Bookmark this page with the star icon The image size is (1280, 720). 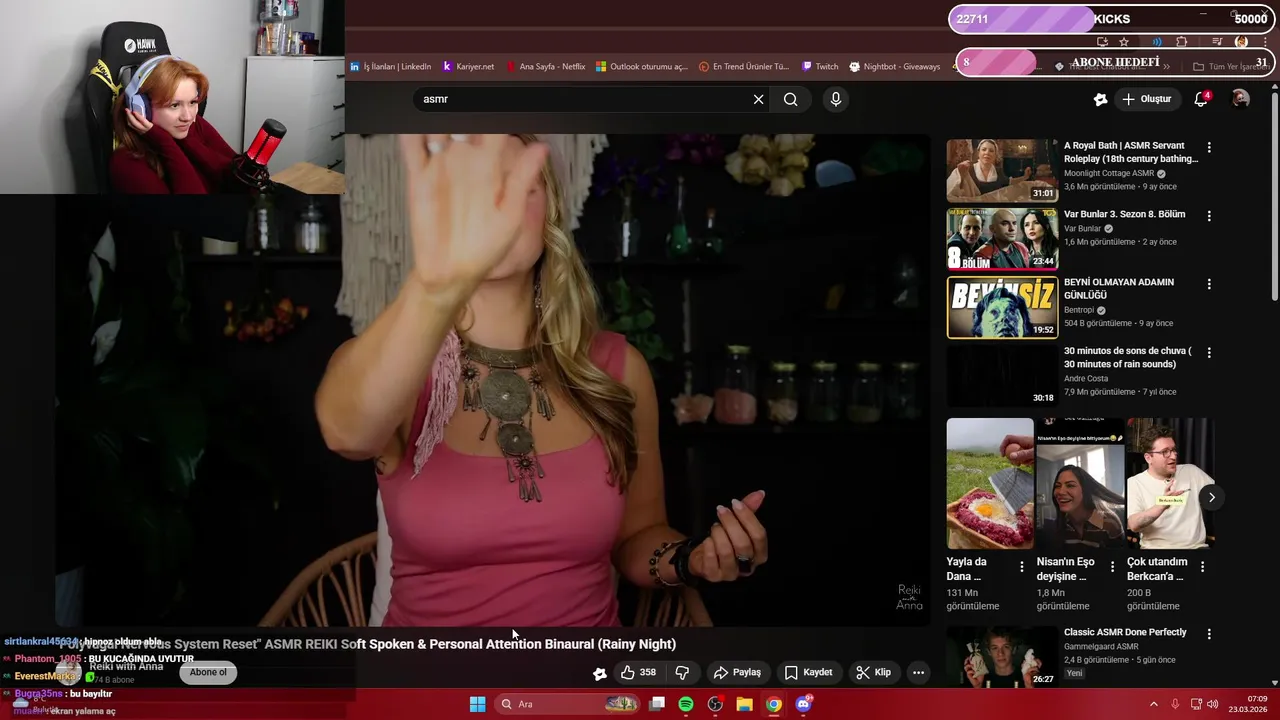click(x=1124, y=42)
